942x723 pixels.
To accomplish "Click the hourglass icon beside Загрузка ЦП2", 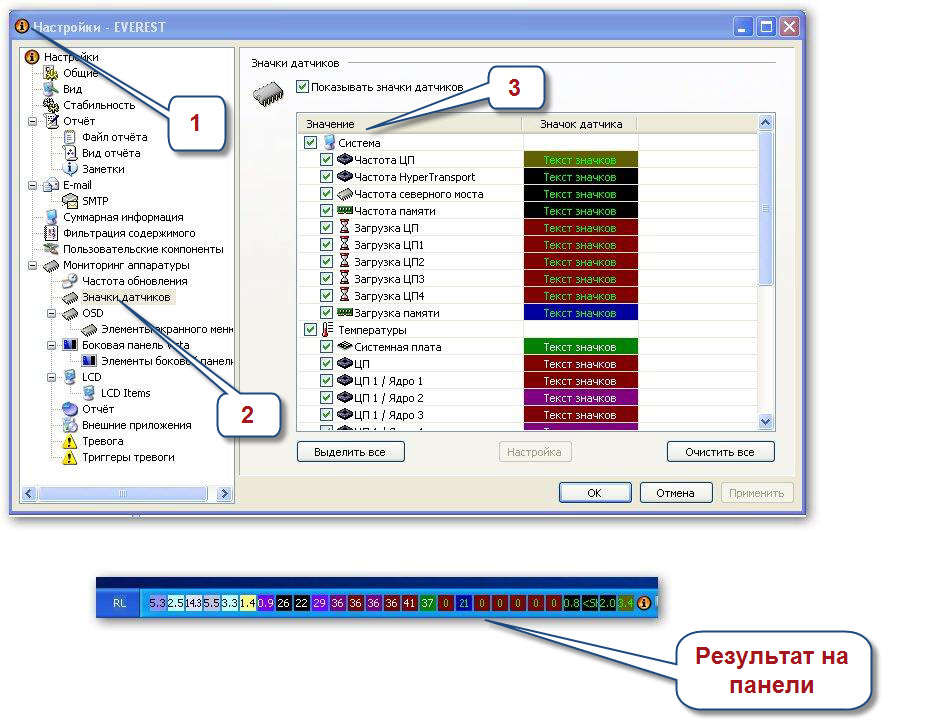I will [x=344, y=261].
